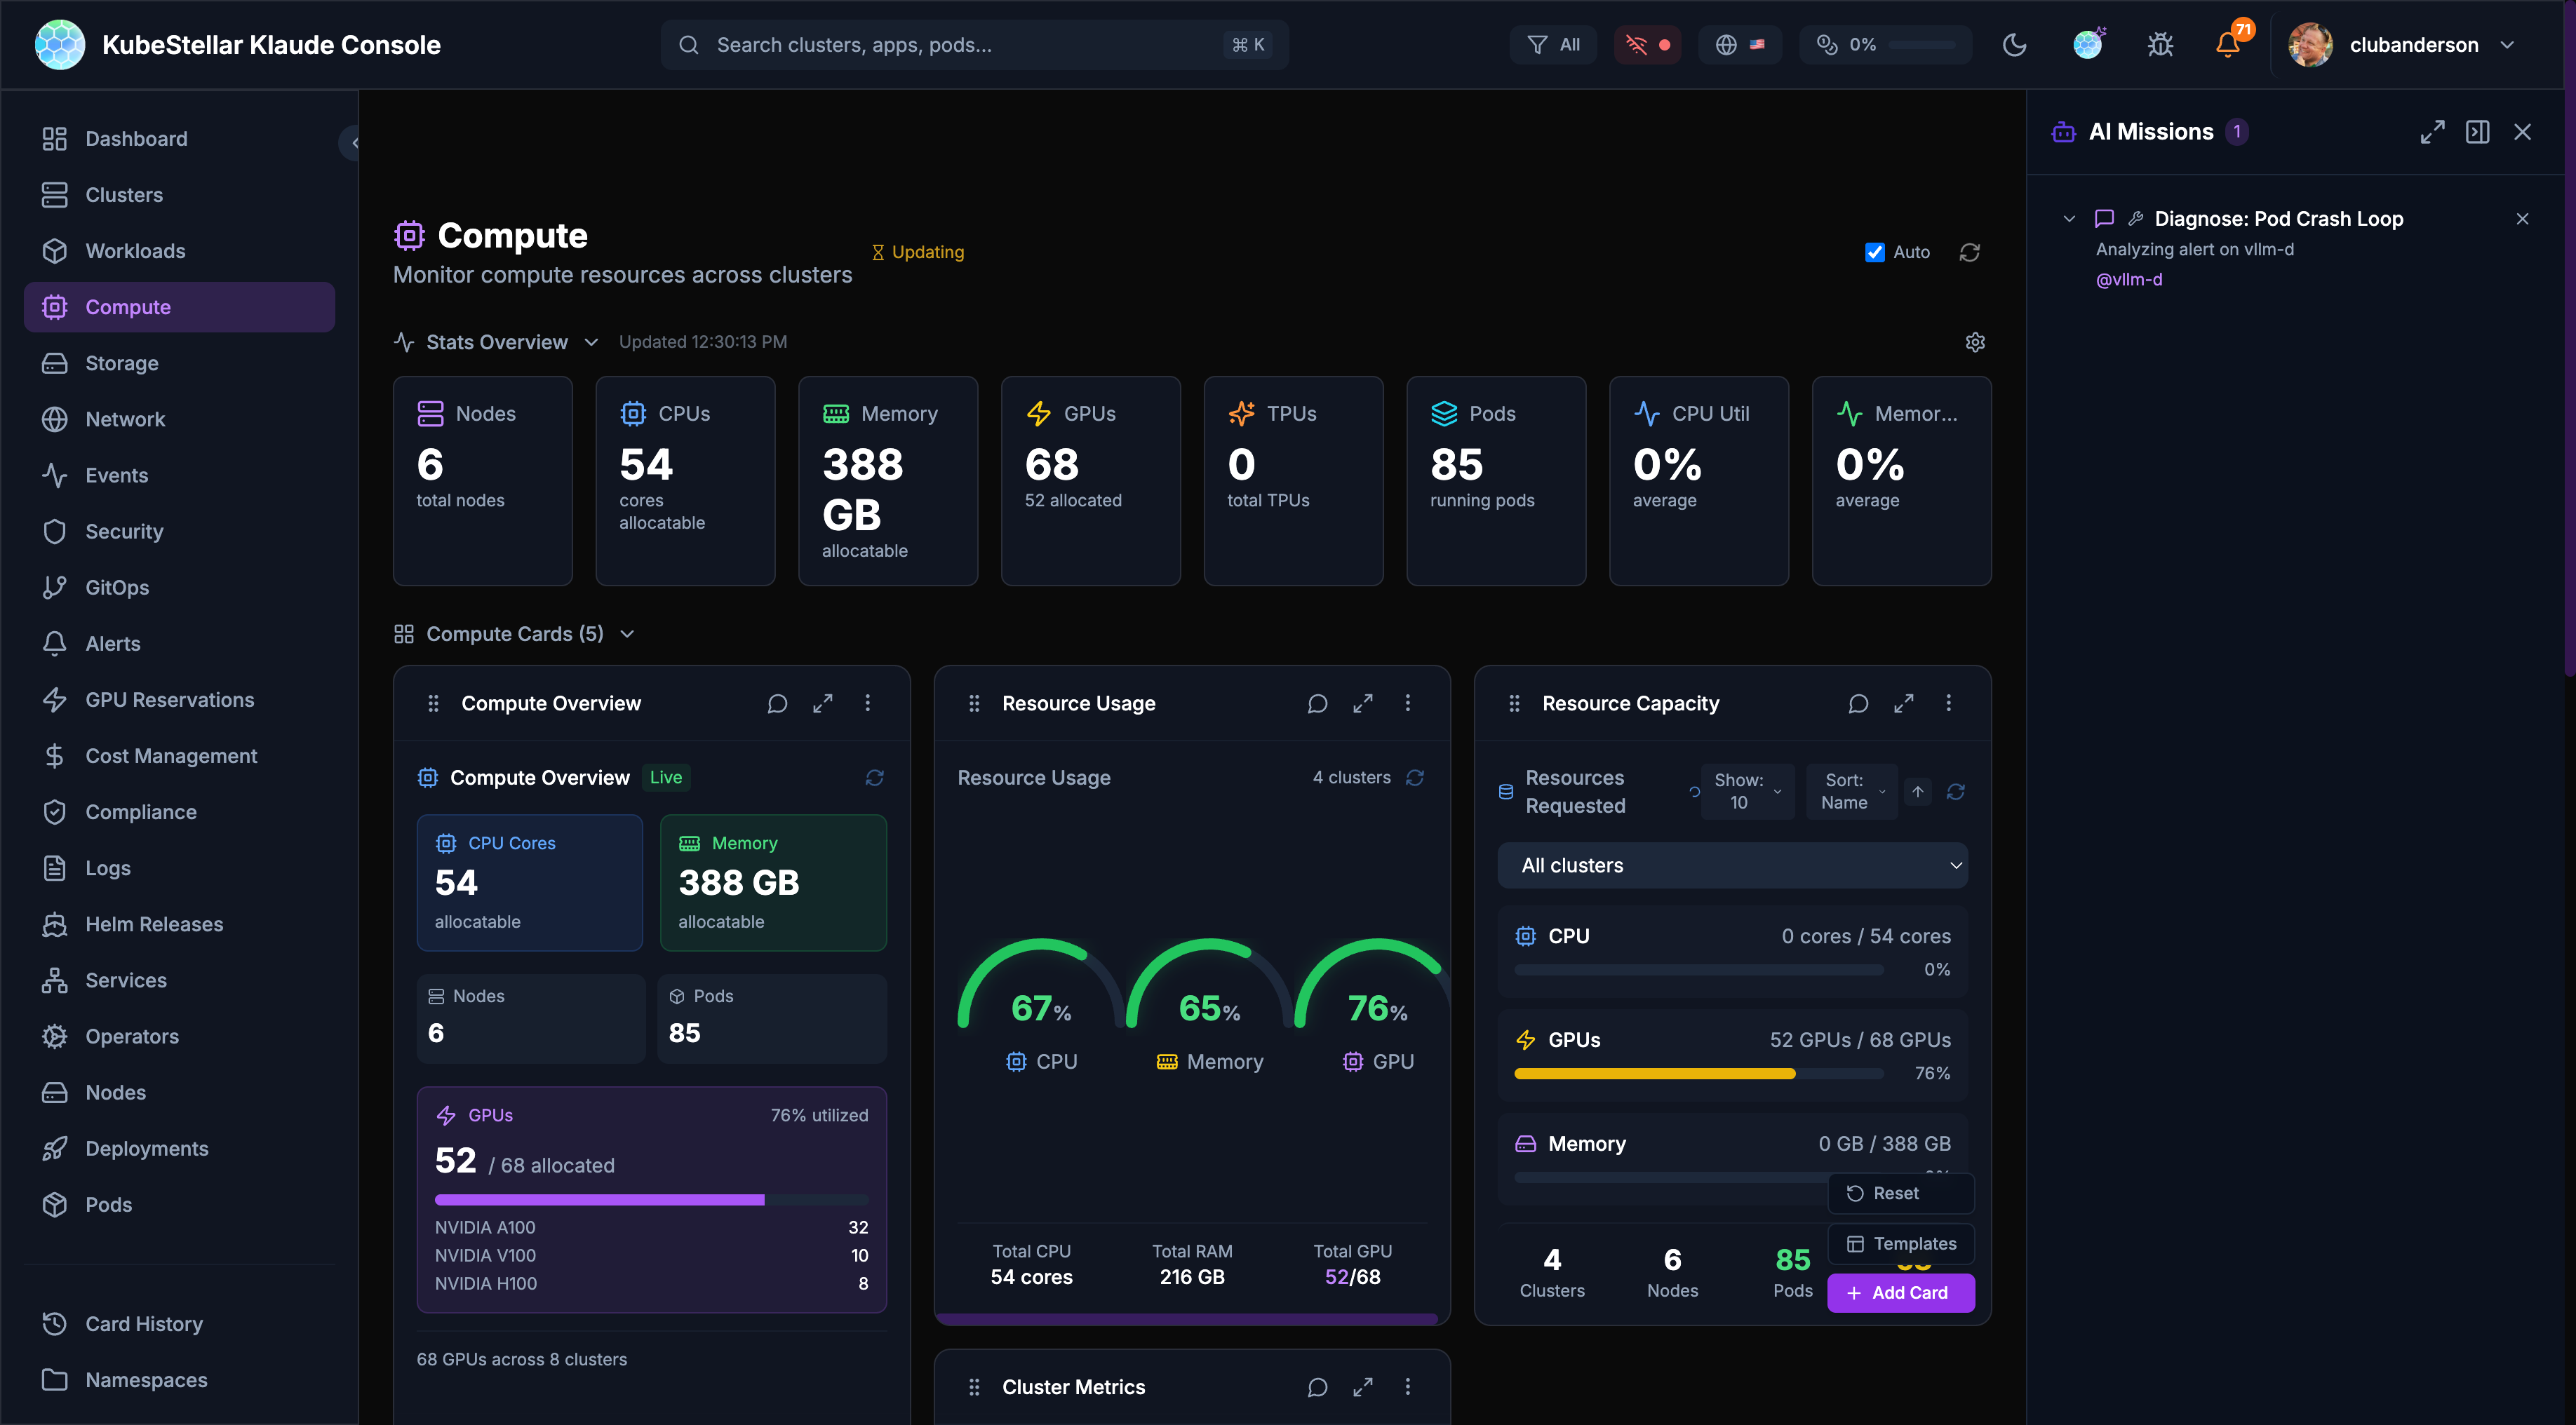Open chat on the Compute Overview card

777,703
